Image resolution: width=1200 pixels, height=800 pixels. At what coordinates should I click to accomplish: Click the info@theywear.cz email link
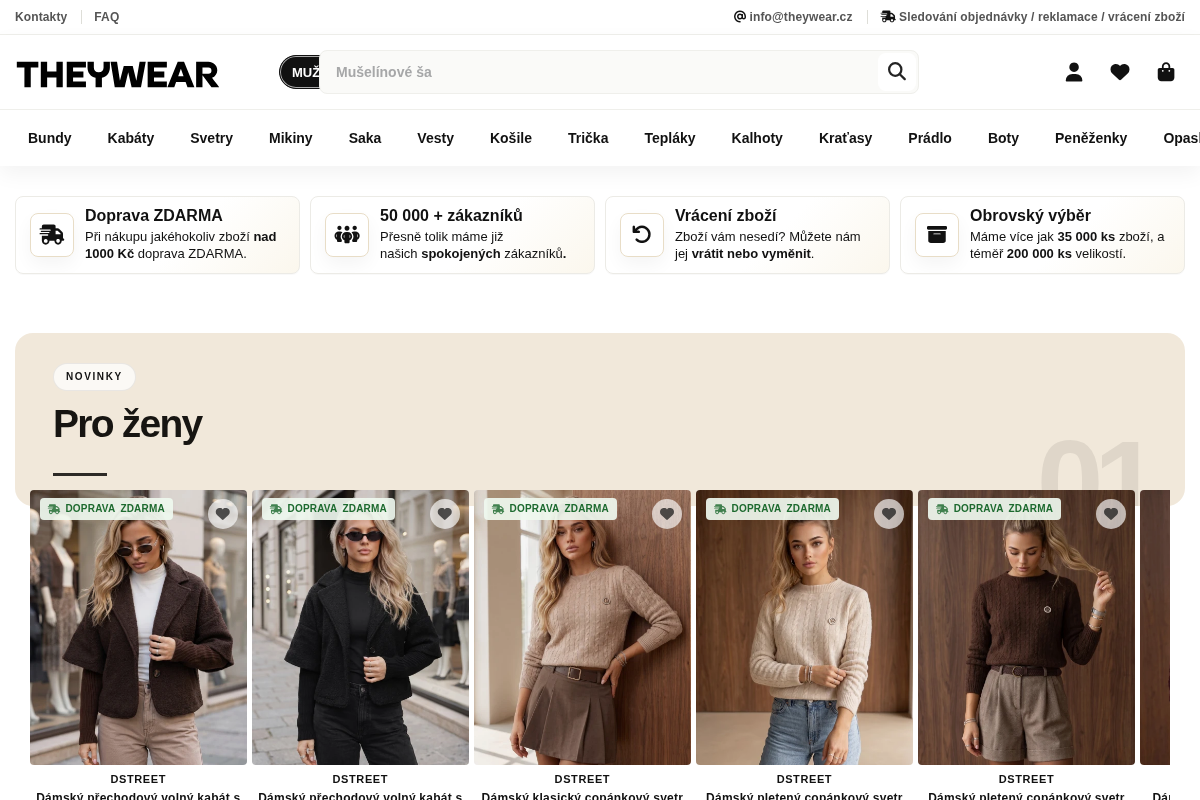pyautogui.click(x=793, y=17)
